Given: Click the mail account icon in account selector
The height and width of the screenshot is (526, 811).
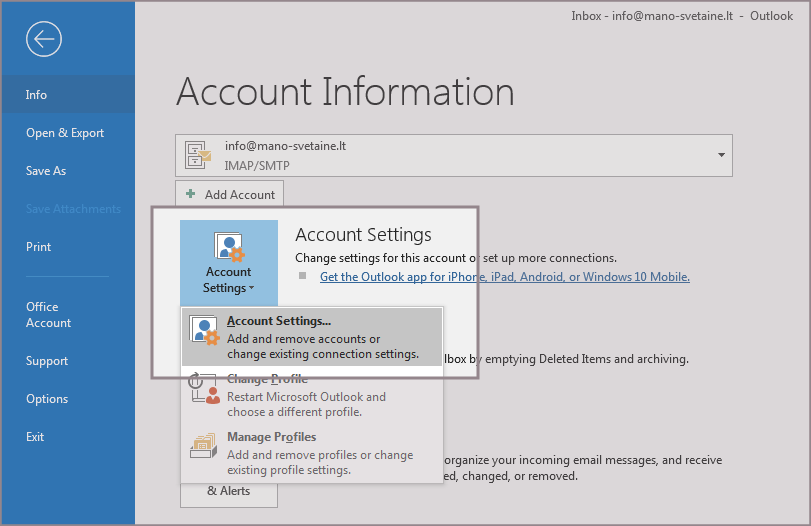Looking at the screenshot, I should point(199,155).
